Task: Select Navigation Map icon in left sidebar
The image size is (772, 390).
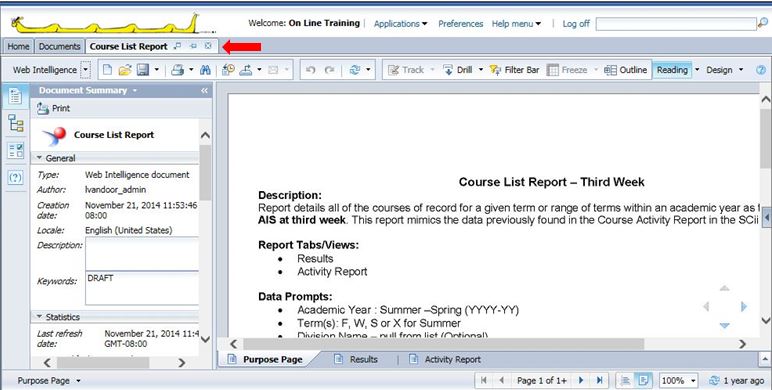Action: 16,123
